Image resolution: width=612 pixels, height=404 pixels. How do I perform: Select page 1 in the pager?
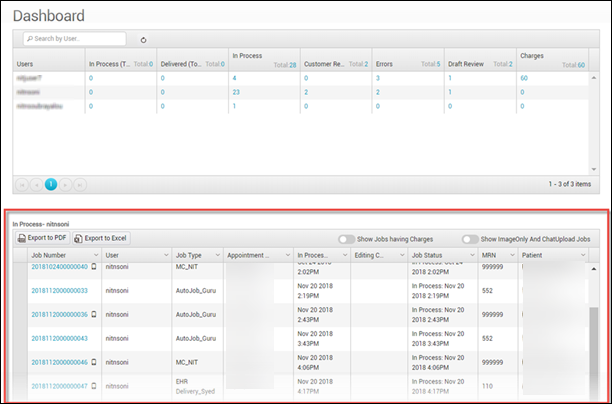coord(50,184)
